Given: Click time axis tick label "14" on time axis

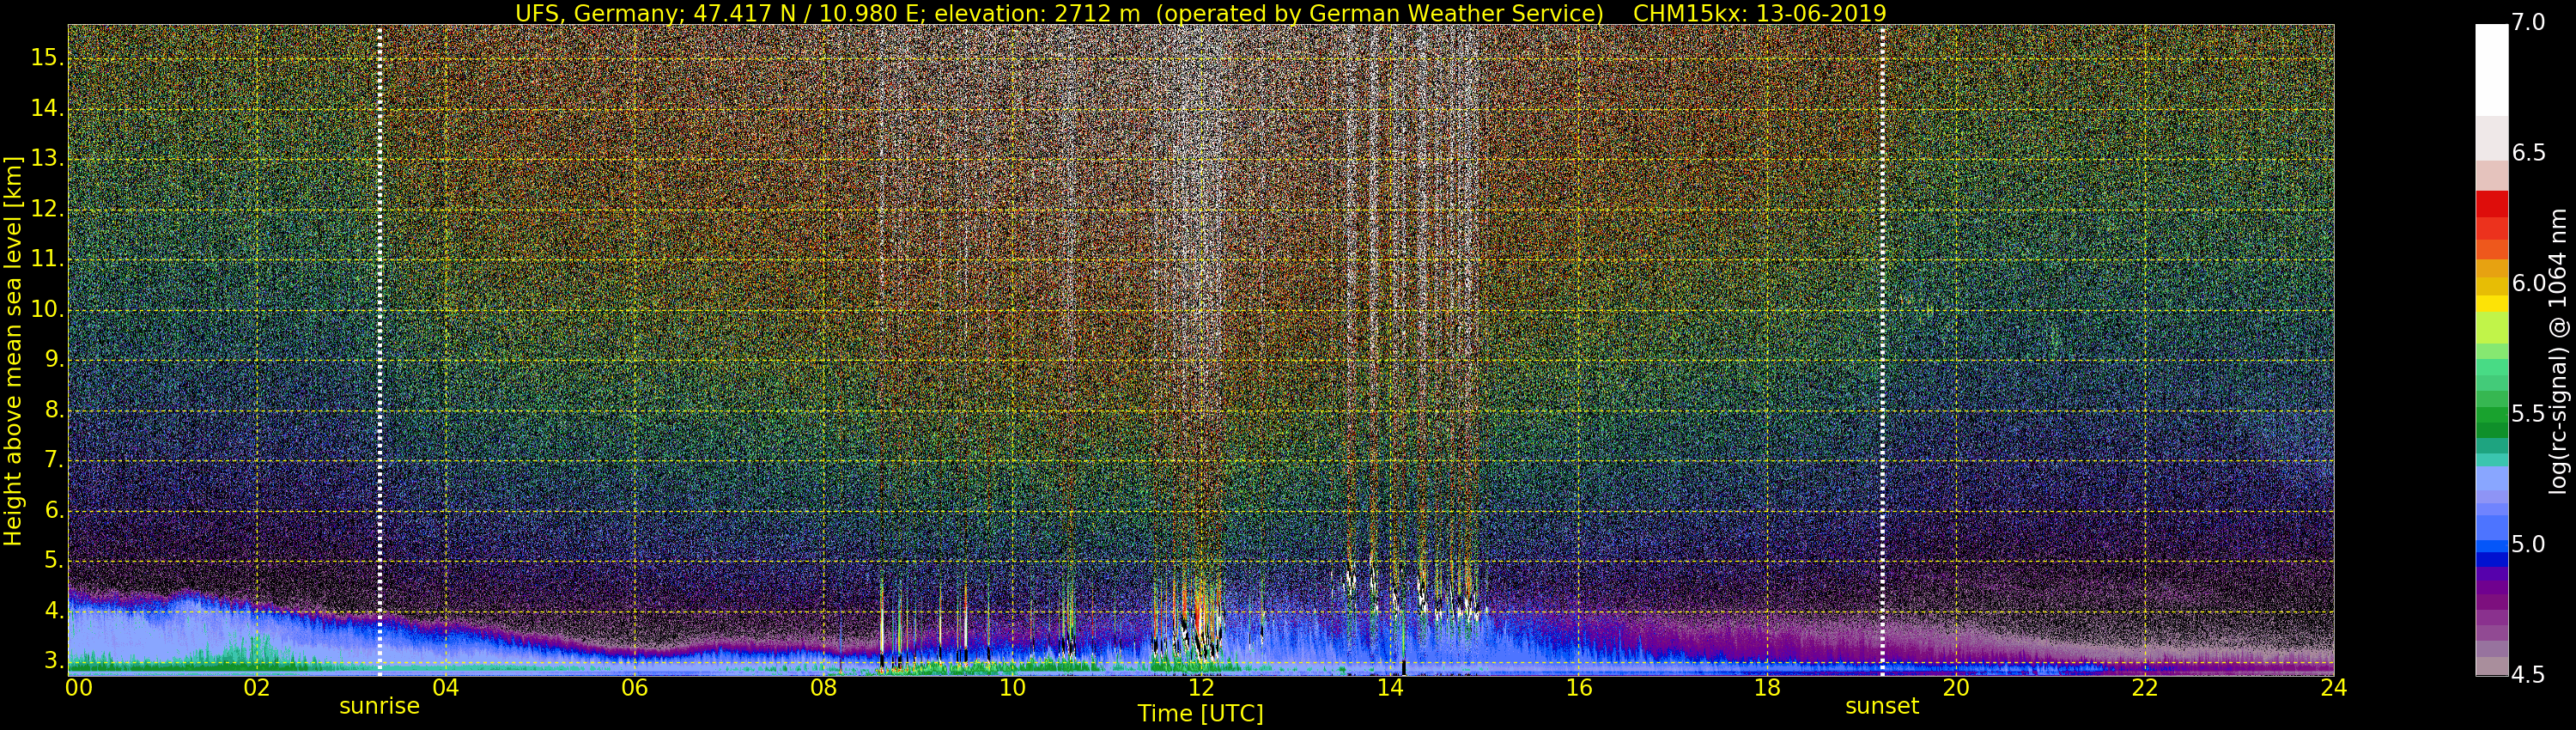Looking at the screenshot, I should [x=1390, y=688].
